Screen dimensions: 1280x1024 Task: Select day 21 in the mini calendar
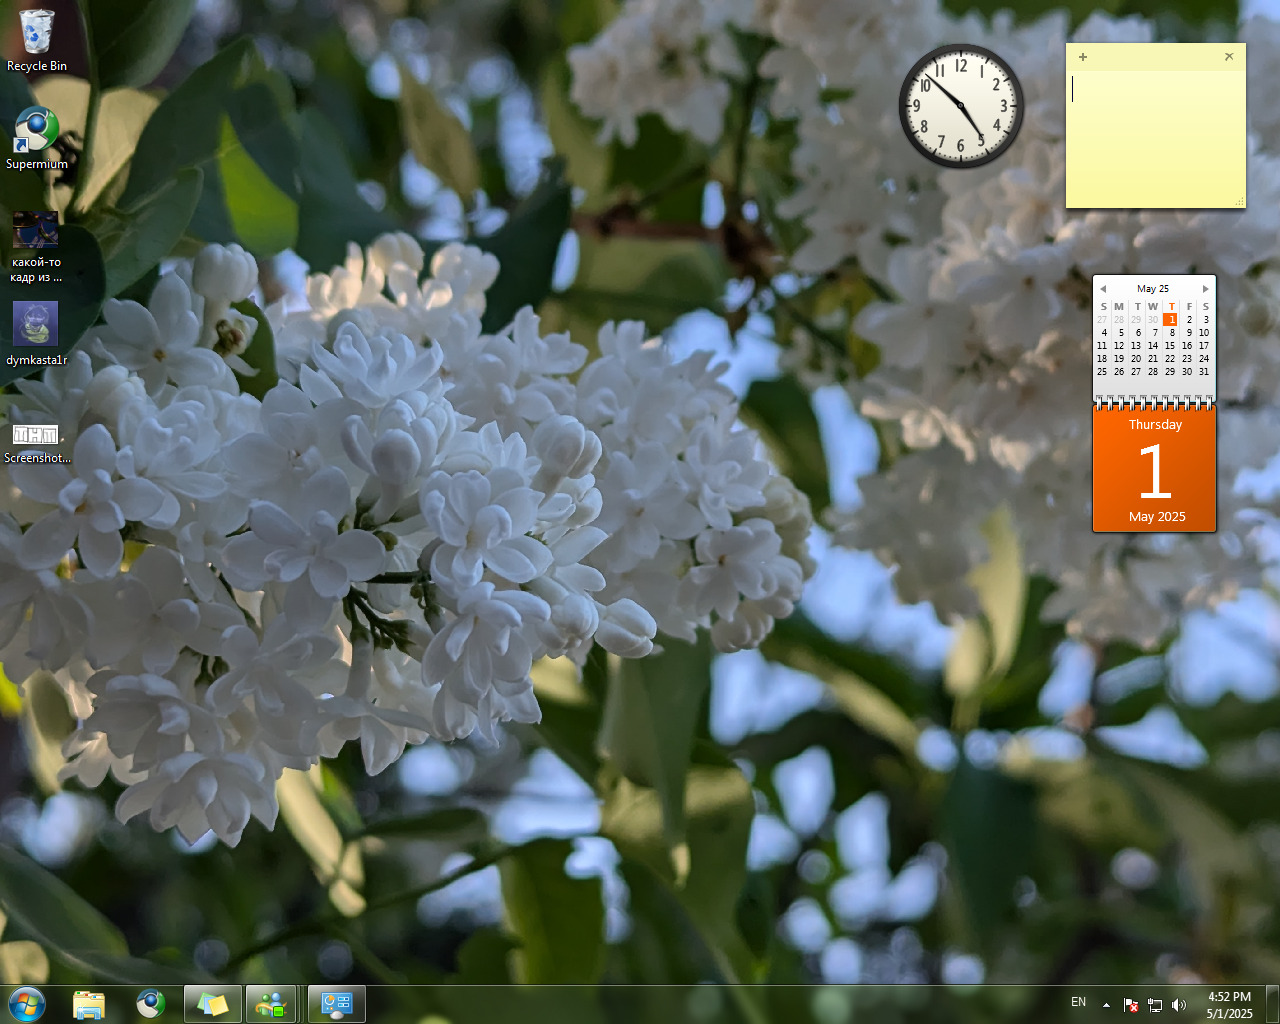tap(1153, 359)
